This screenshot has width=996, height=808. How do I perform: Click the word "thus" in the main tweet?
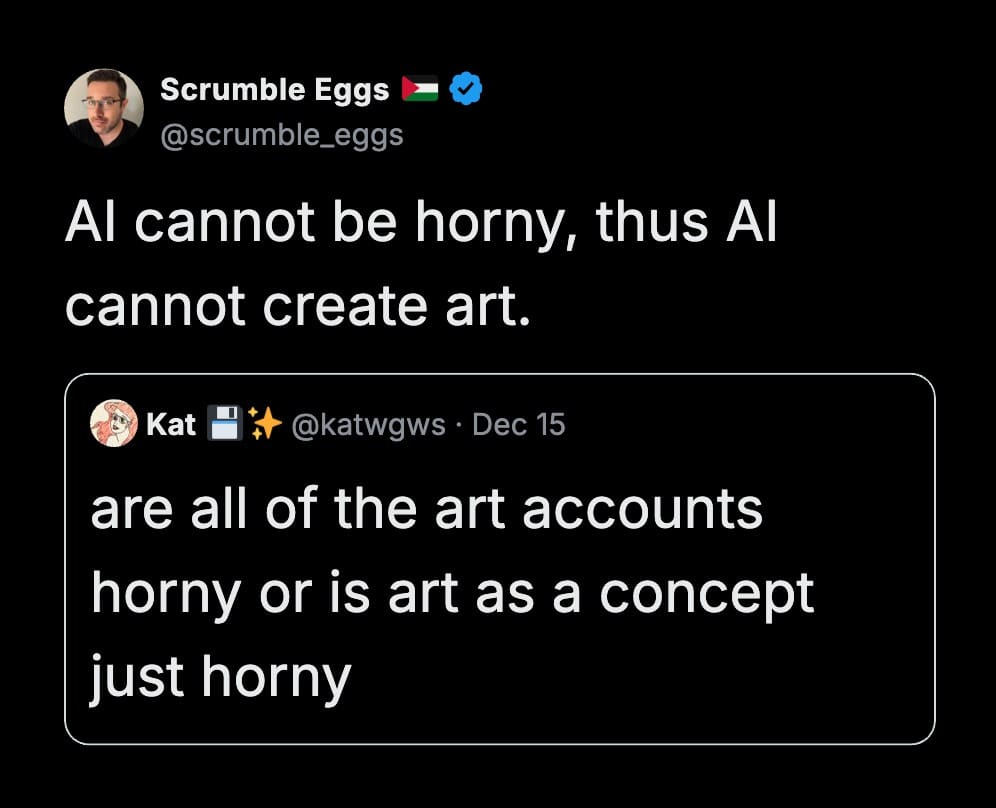pyautogui.click(x=650, y=225)
